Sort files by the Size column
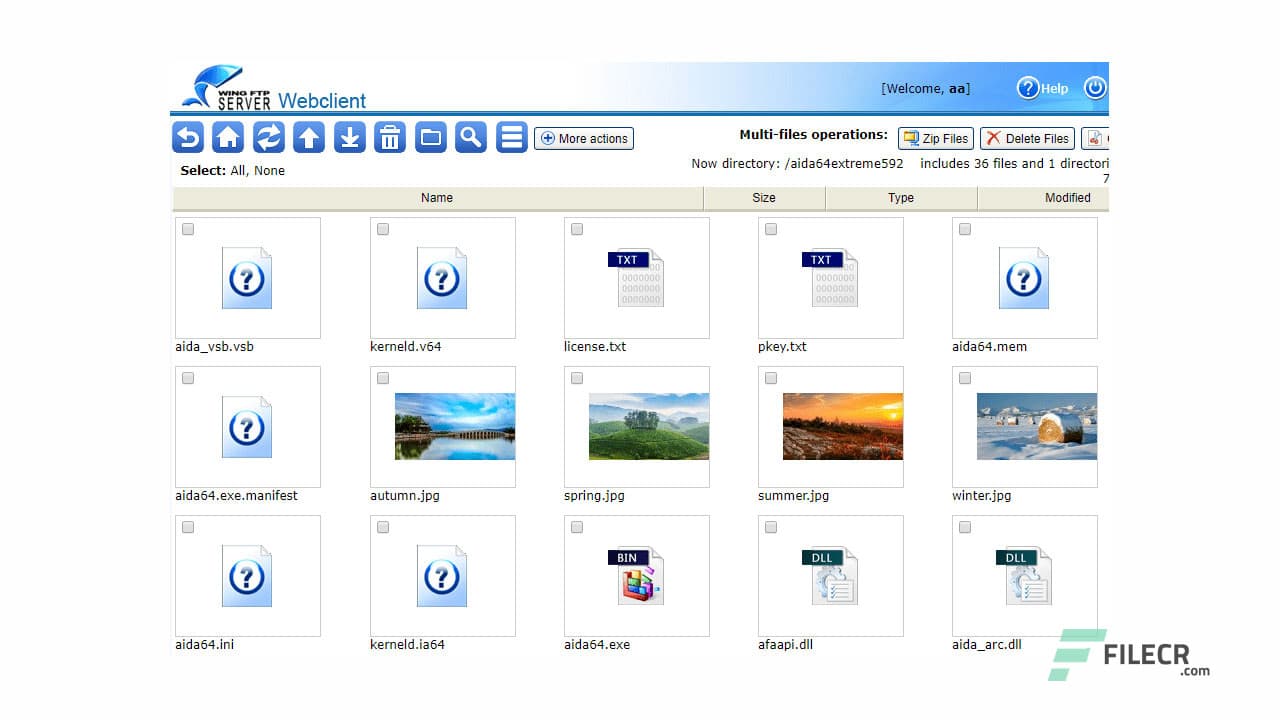 (764, 197)
